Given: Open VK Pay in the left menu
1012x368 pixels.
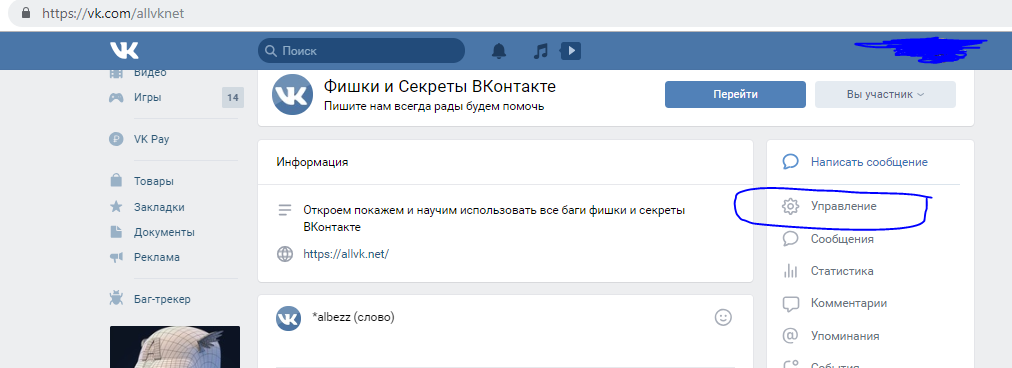Looking at the screenshot, I should coord(151,139).
